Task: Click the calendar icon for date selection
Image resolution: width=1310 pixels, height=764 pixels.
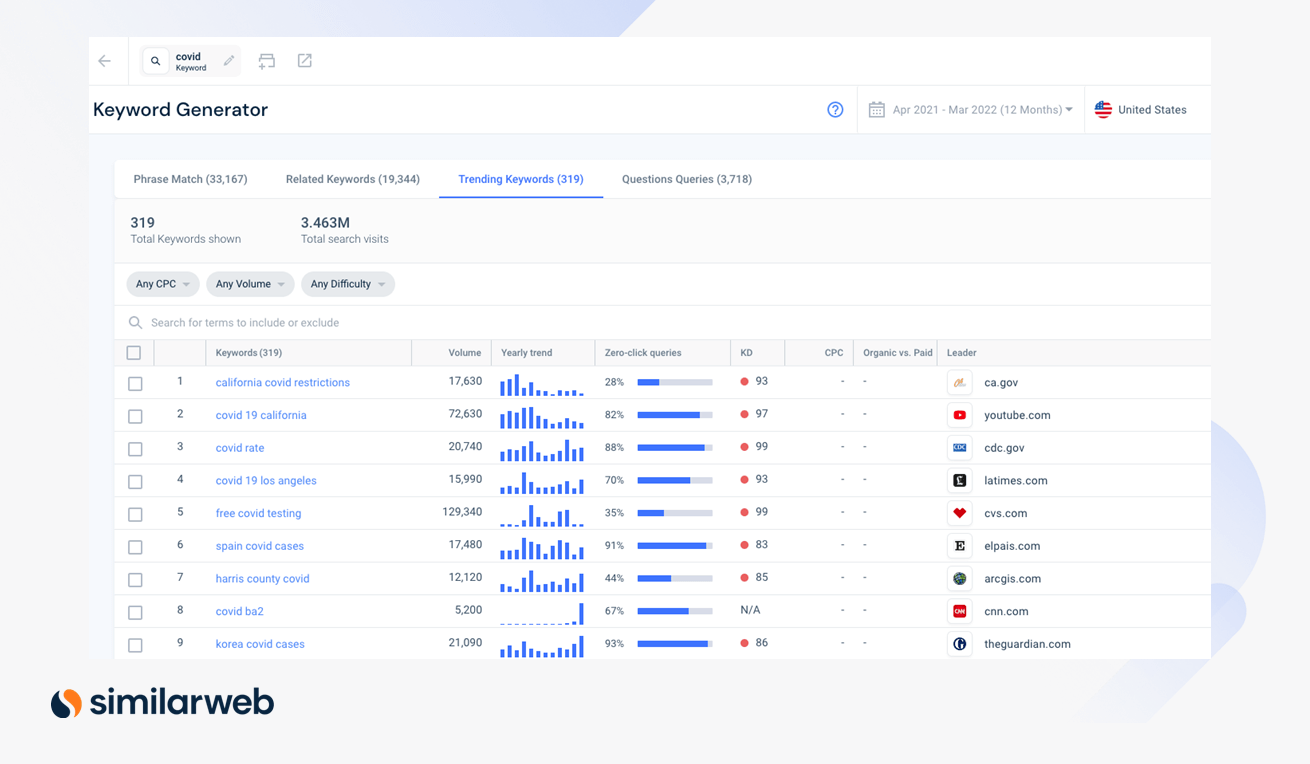Action: [878, 109]
